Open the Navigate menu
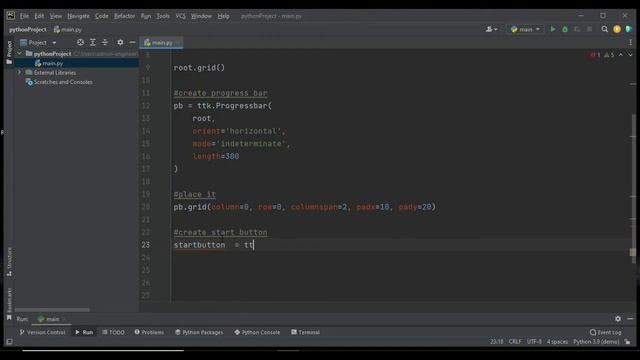640x360 pixels. click(x=78, y=16)
